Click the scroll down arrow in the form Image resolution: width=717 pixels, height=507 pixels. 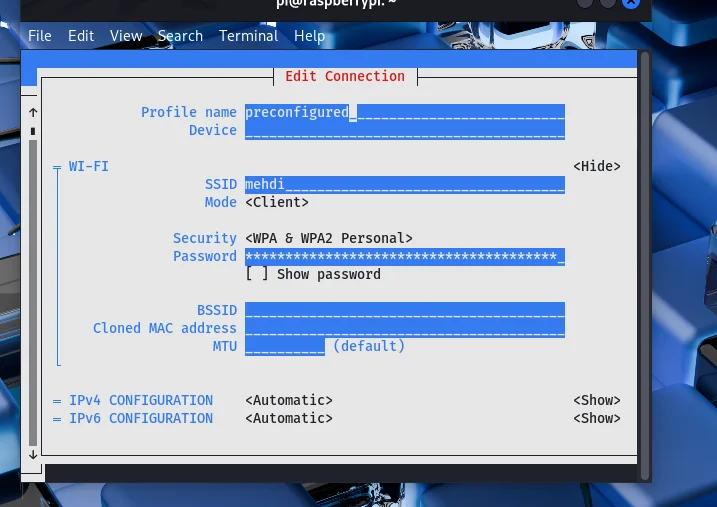click(33, 453)
